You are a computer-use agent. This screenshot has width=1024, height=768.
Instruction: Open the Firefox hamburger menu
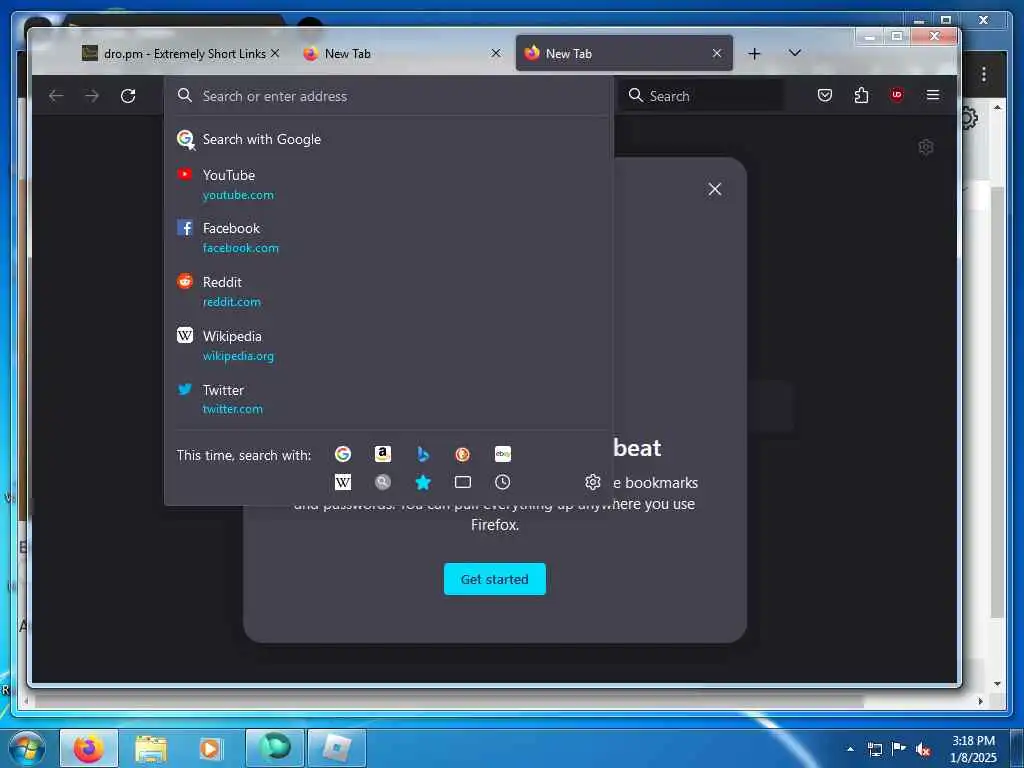click(x=933, y=95)
